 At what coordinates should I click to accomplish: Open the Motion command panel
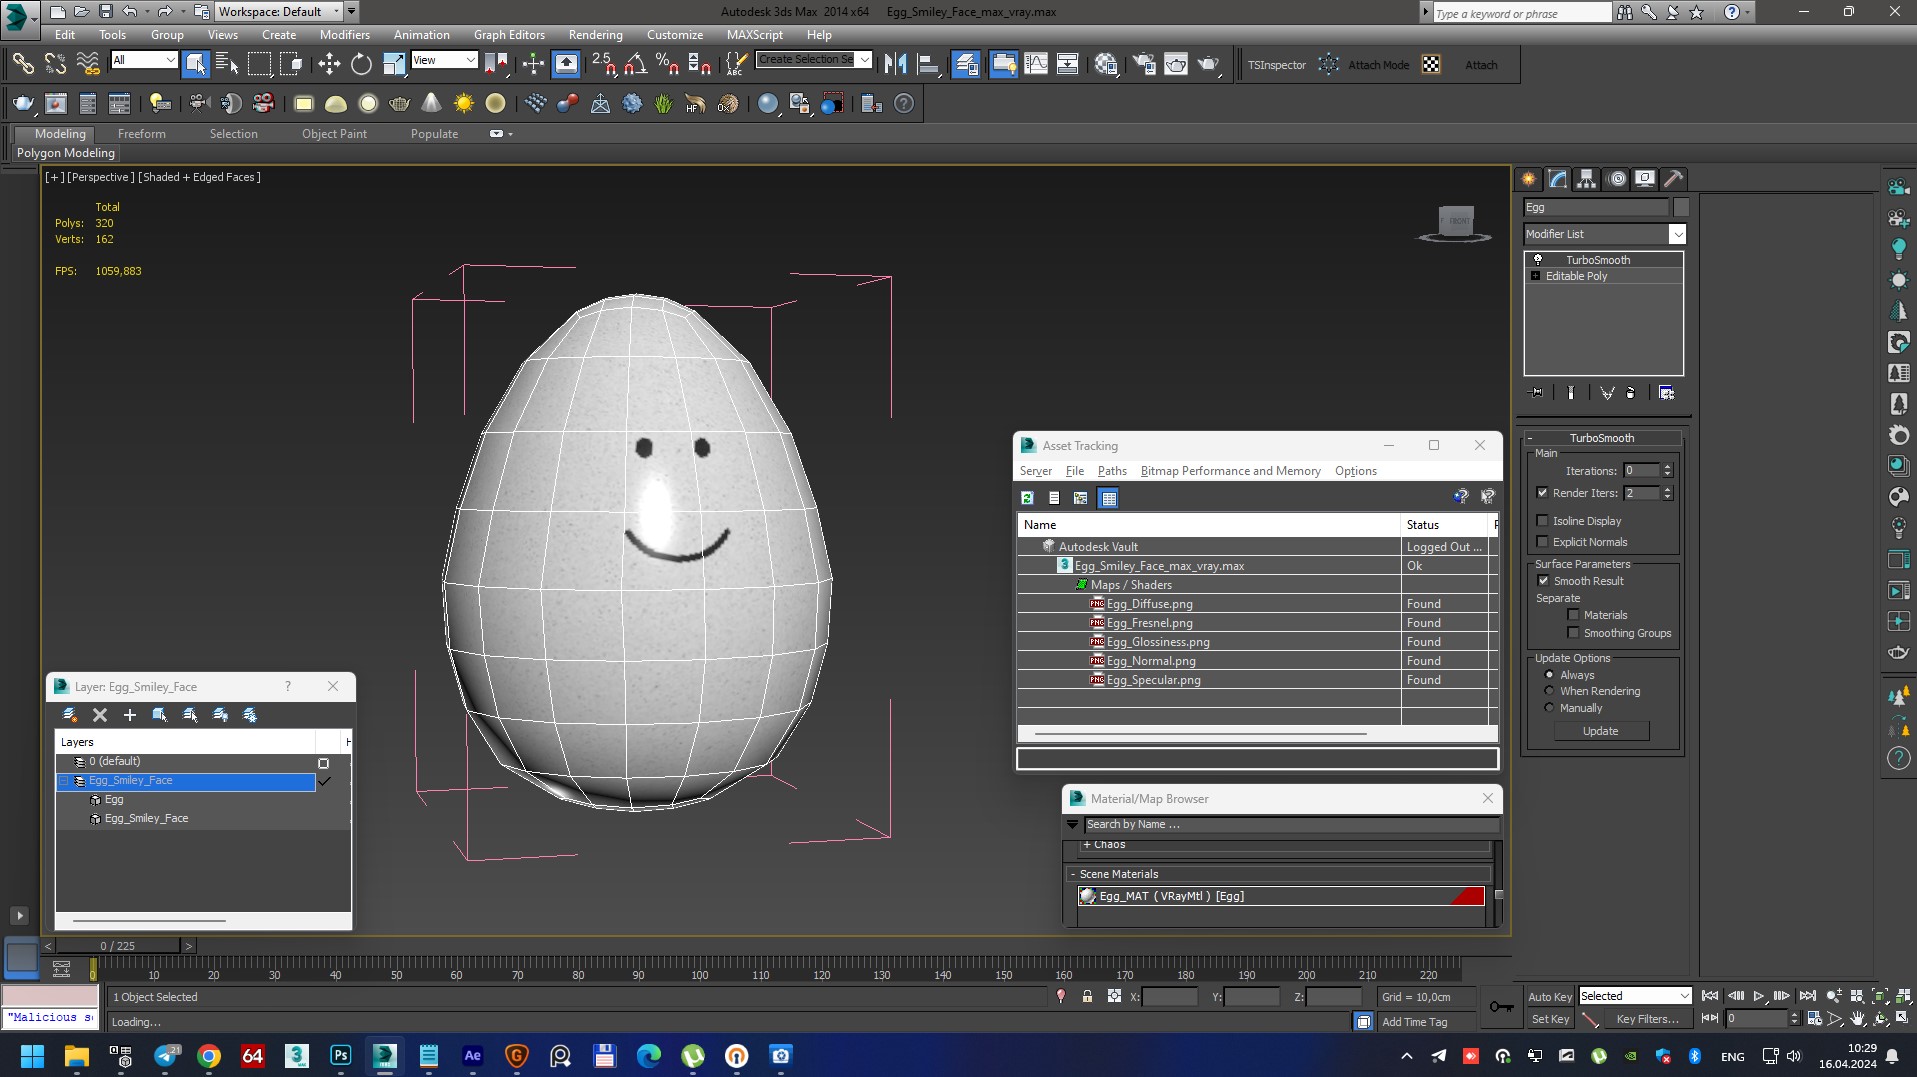tap(1617, 179)
